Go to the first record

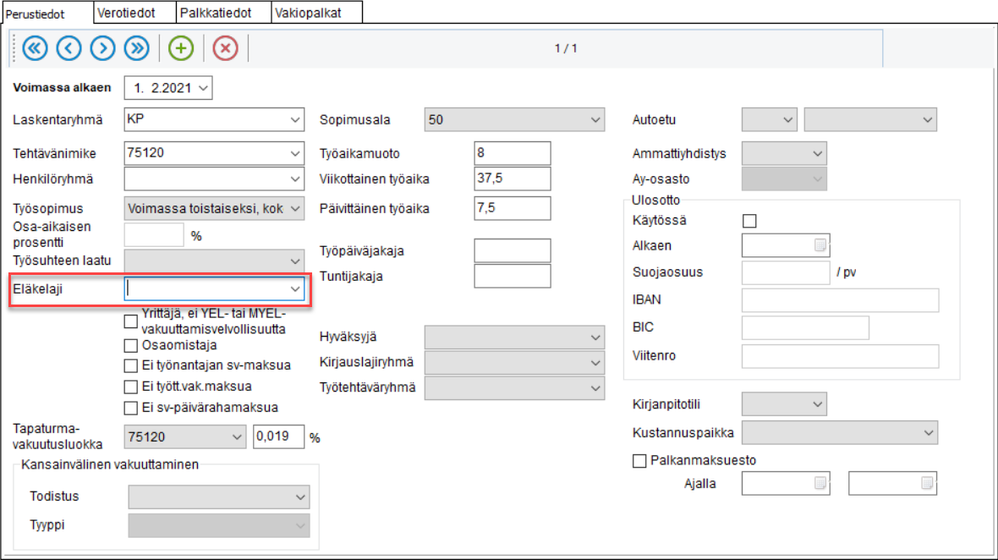35,48
